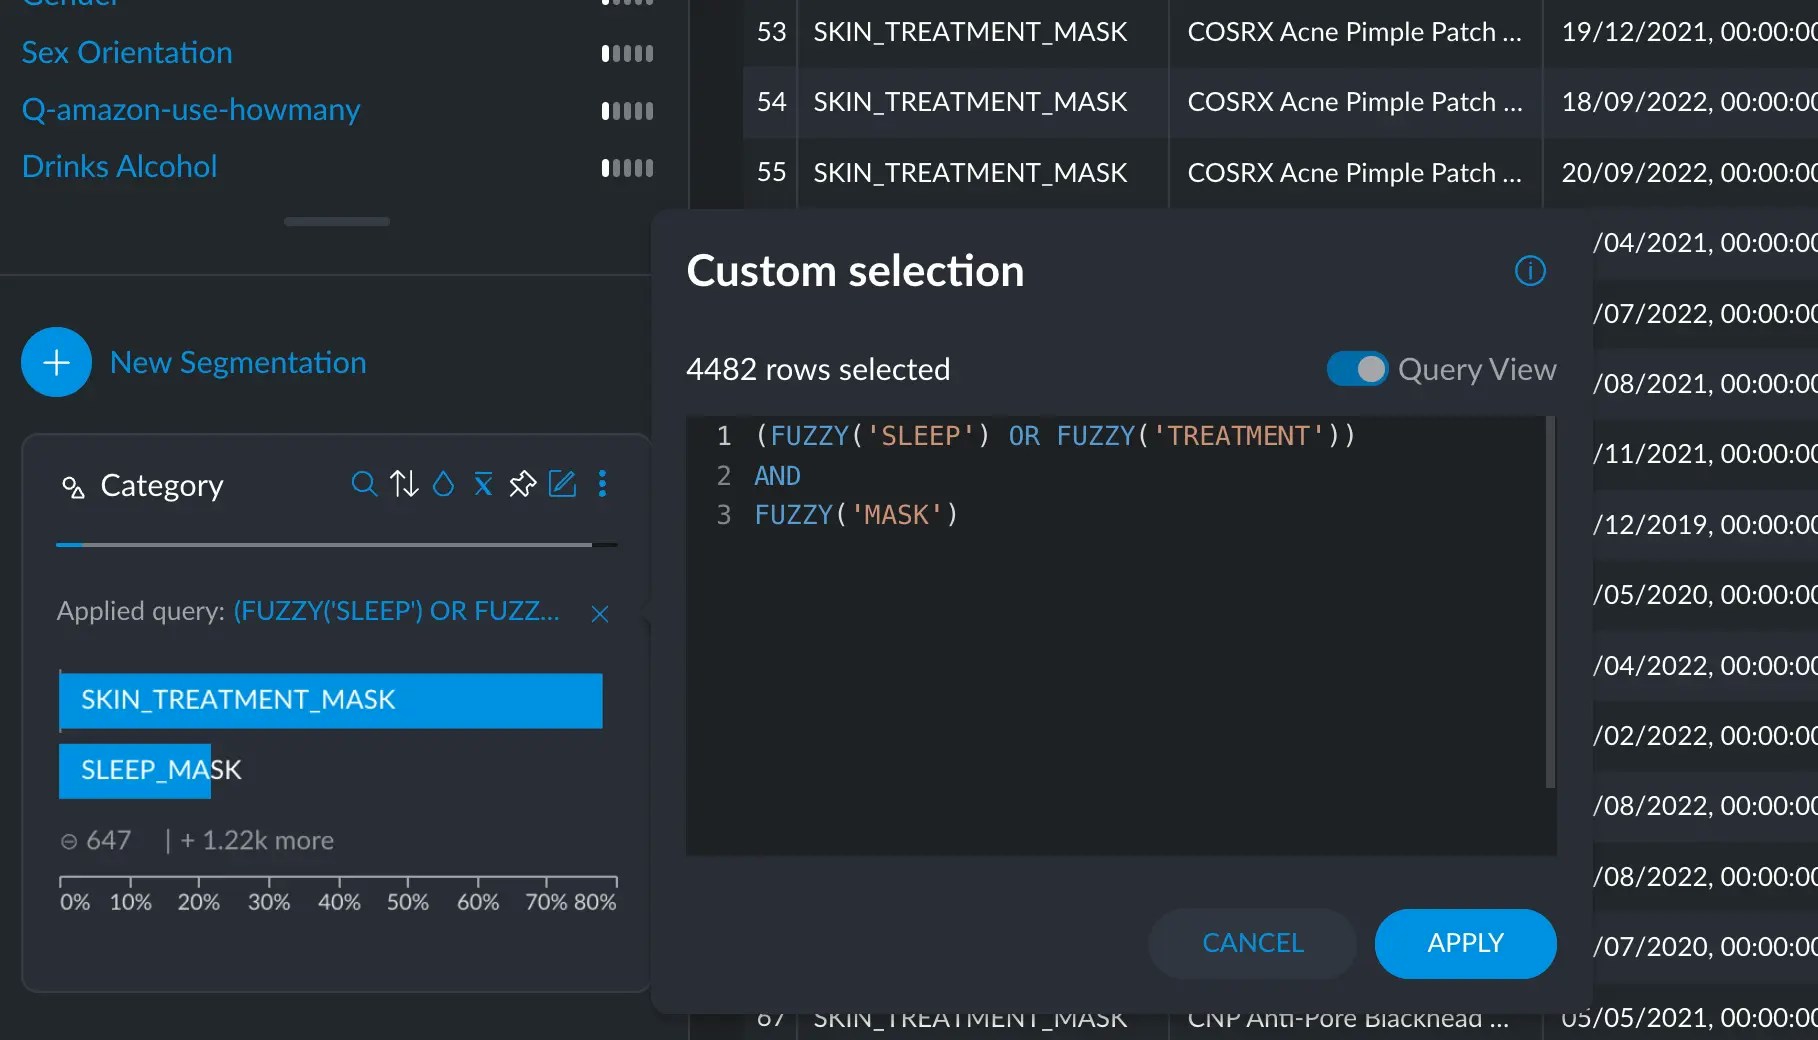Select the SLEEP_MASK bar
The width and height of the screenshot is (1818, 1040).
coord(135,770)
